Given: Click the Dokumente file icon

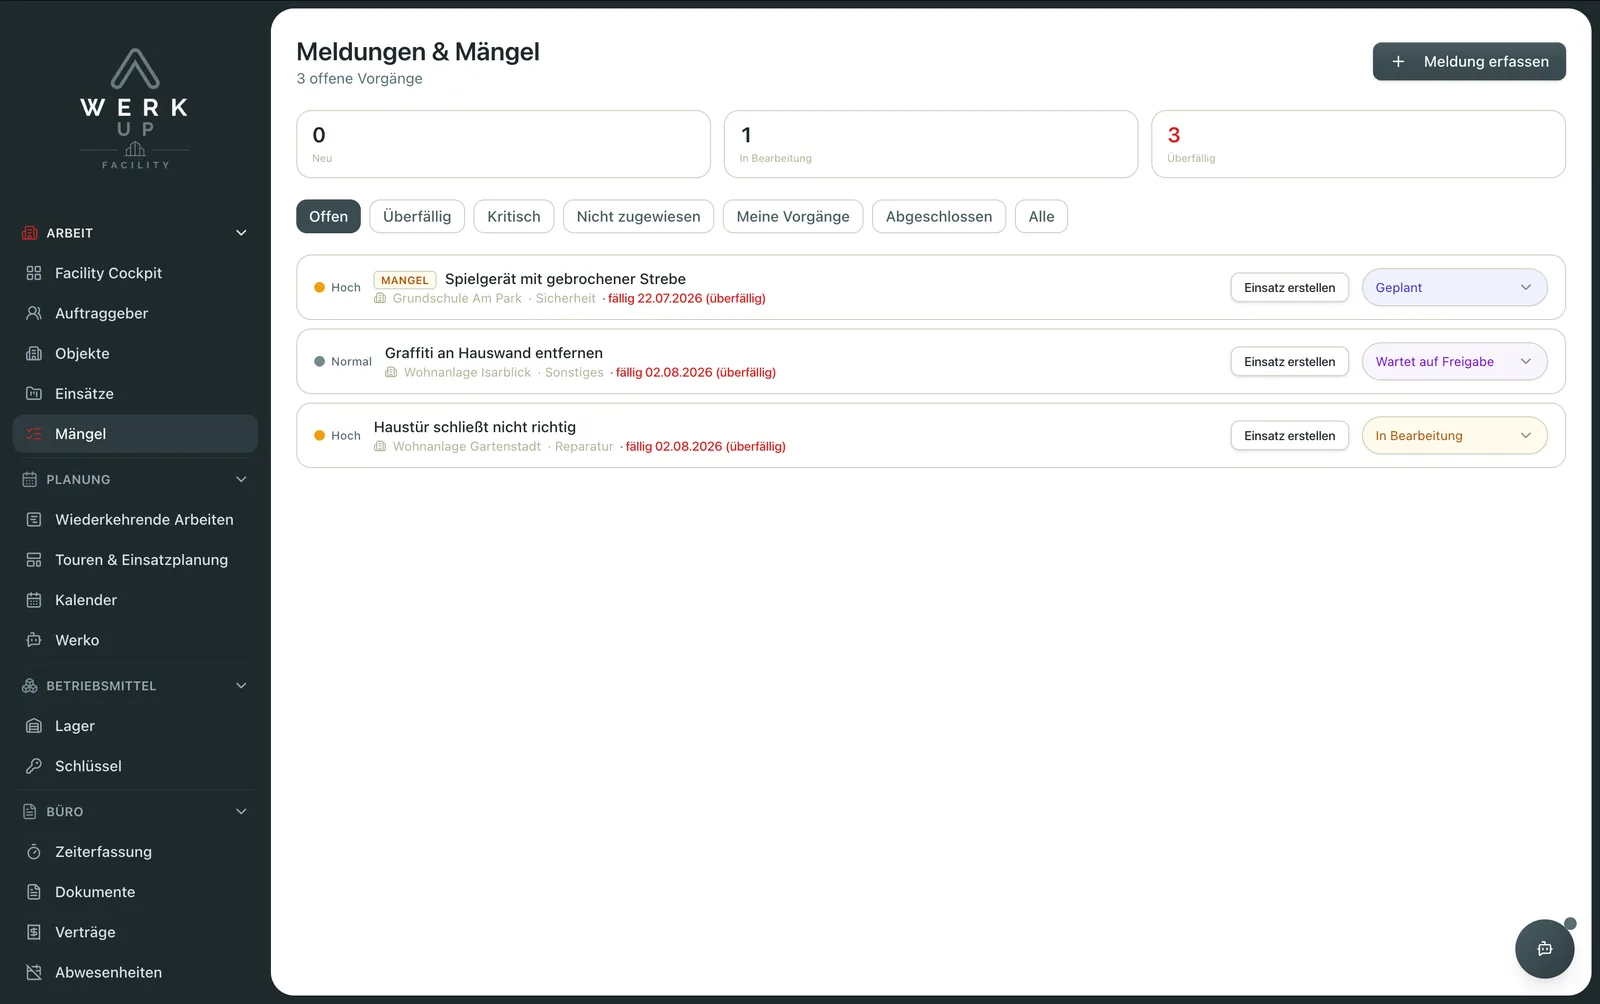Looking at the screenshot, I should click(x=34, y=892).
